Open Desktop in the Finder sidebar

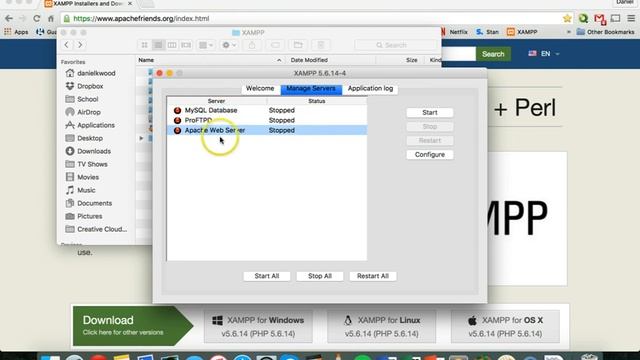pyautogui.click(x=90, y=138)
